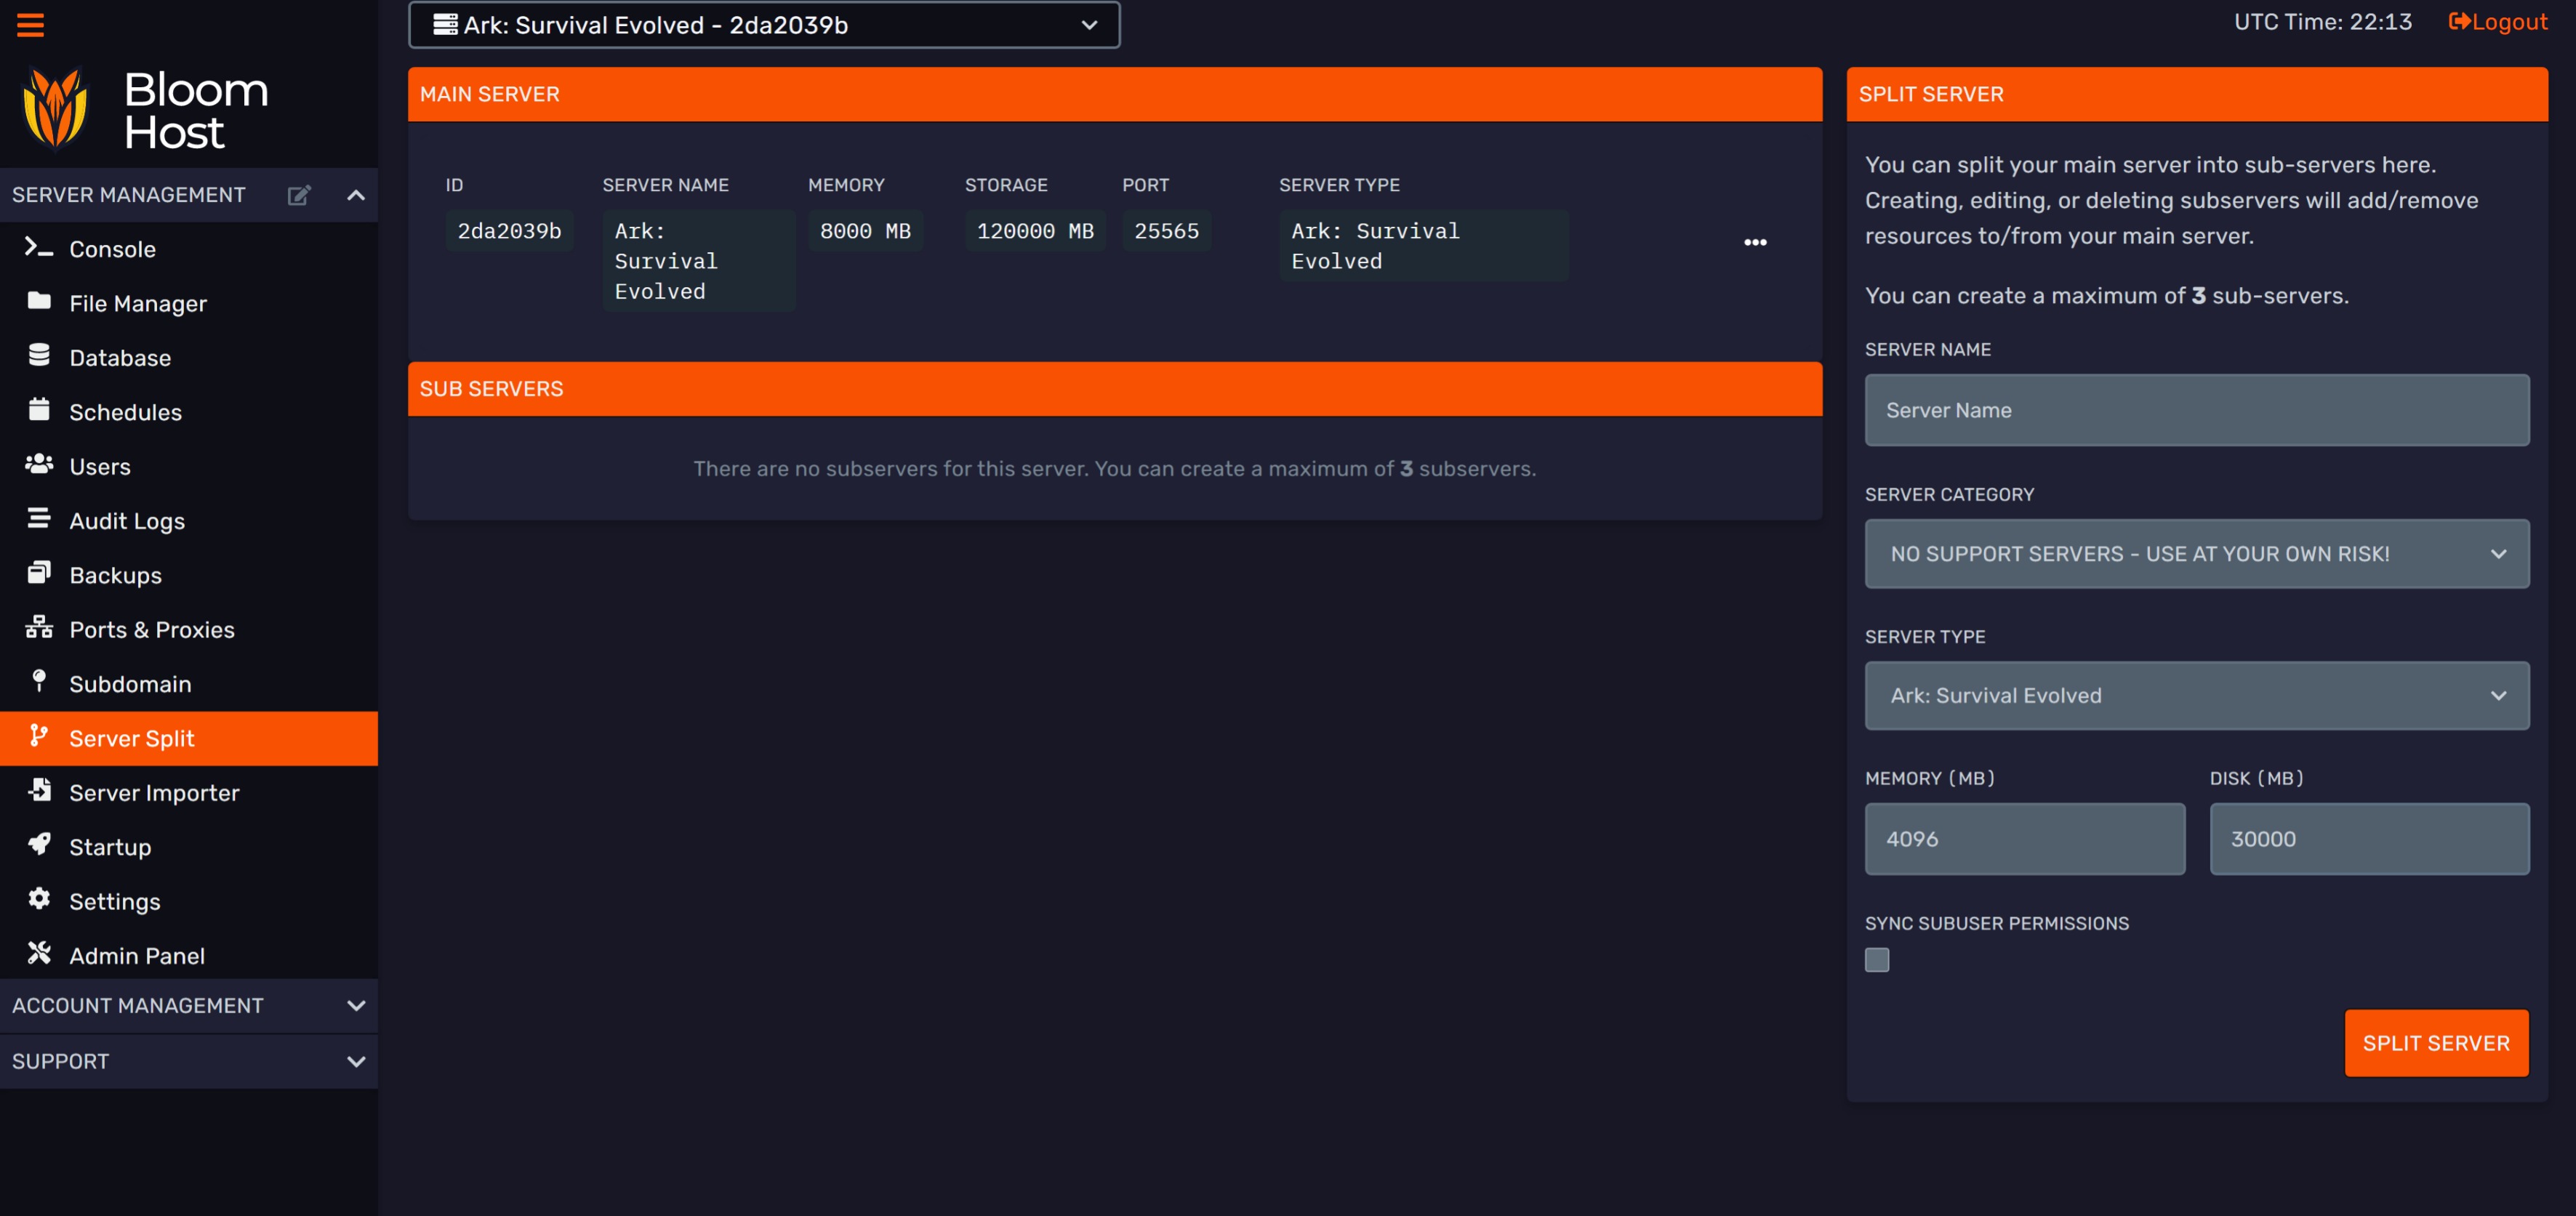Open the Admin Panel menu item

coord(136,956)
